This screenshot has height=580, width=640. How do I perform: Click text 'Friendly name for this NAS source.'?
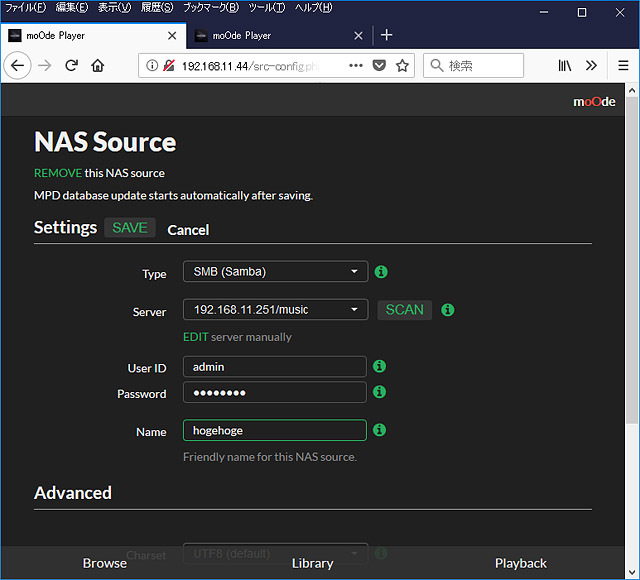pos(270,457)
